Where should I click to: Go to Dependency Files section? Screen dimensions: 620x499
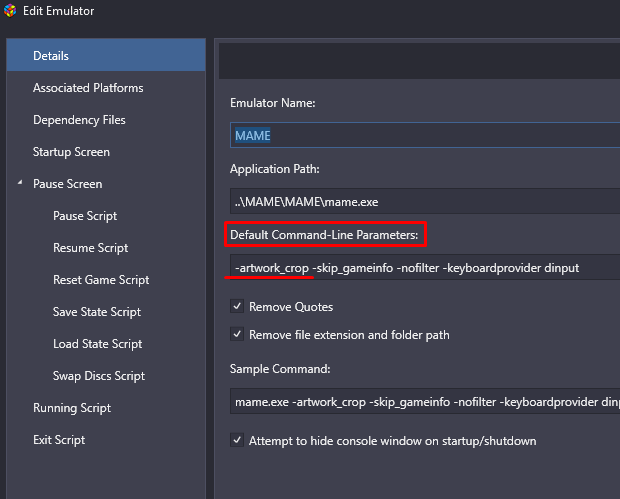click(x=106, y=120)
